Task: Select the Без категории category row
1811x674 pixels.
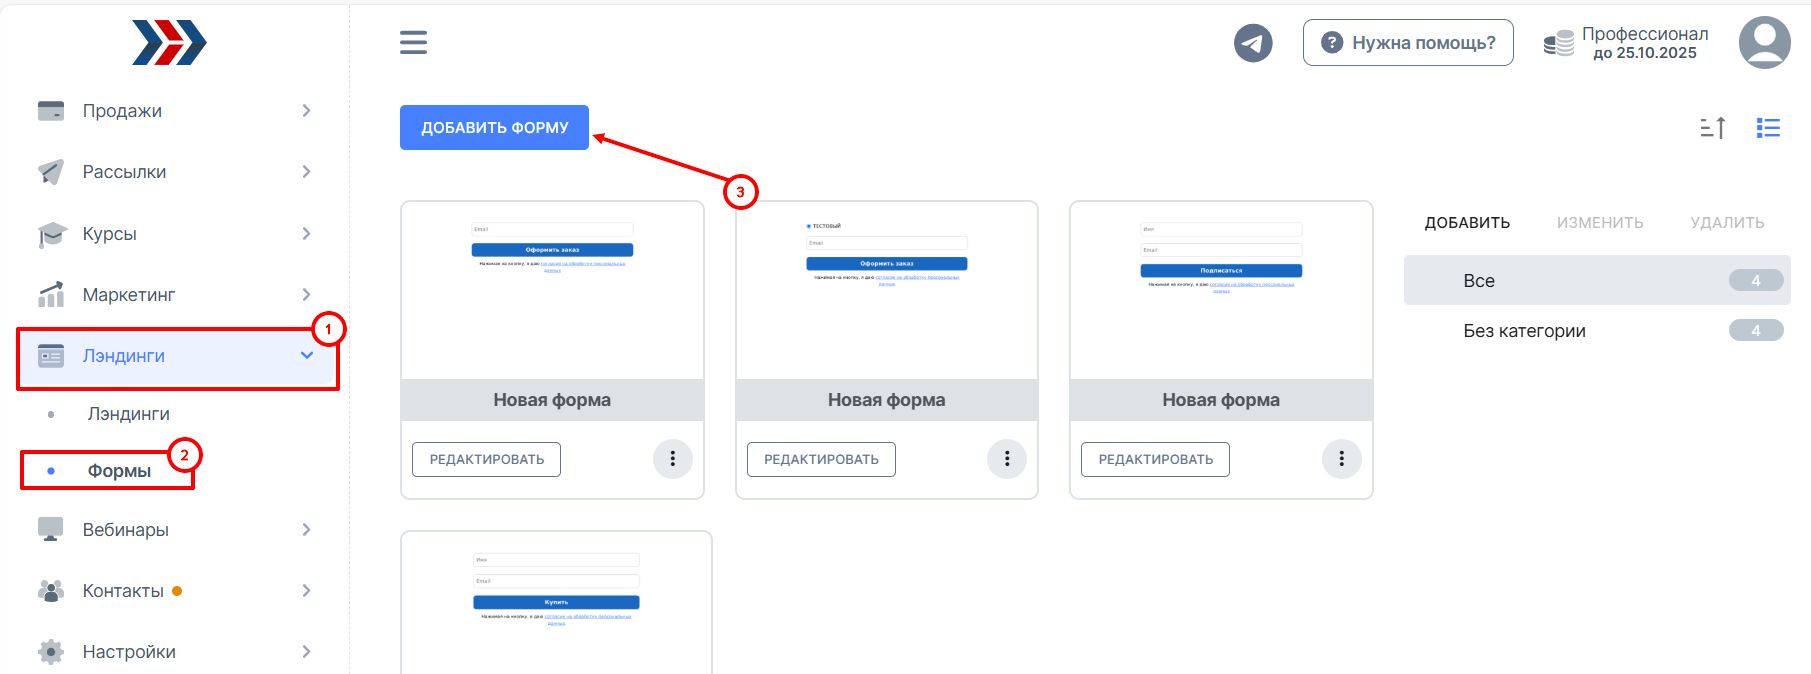Action: [x=1597, y=331]
